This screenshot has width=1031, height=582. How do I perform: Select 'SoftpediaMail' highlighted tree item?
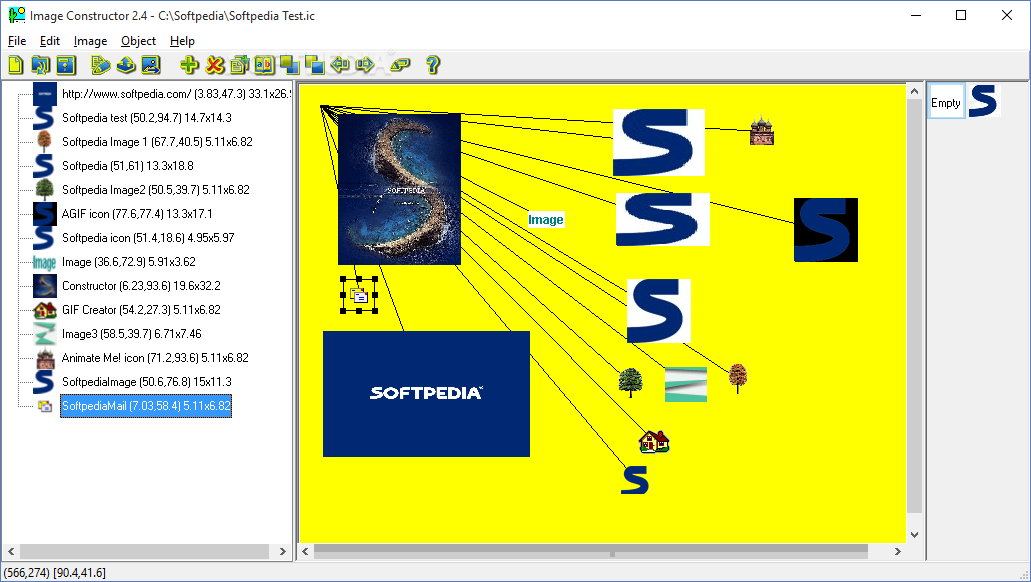[146, 406]
